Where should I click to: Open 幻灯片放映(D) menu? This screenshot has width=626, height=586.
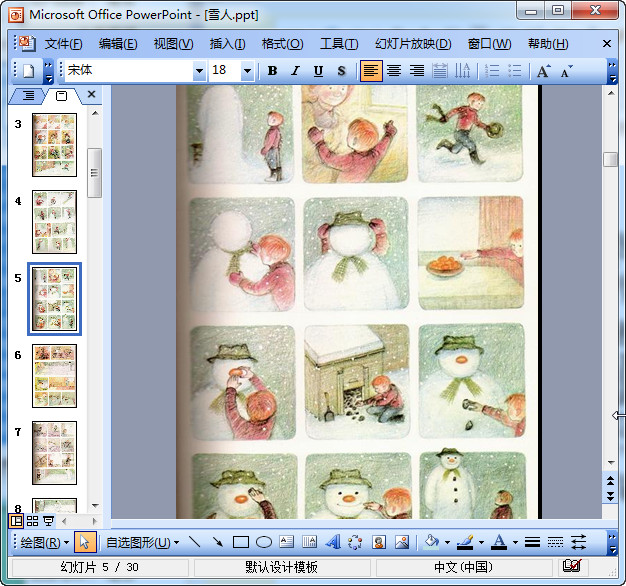point(413,44)
